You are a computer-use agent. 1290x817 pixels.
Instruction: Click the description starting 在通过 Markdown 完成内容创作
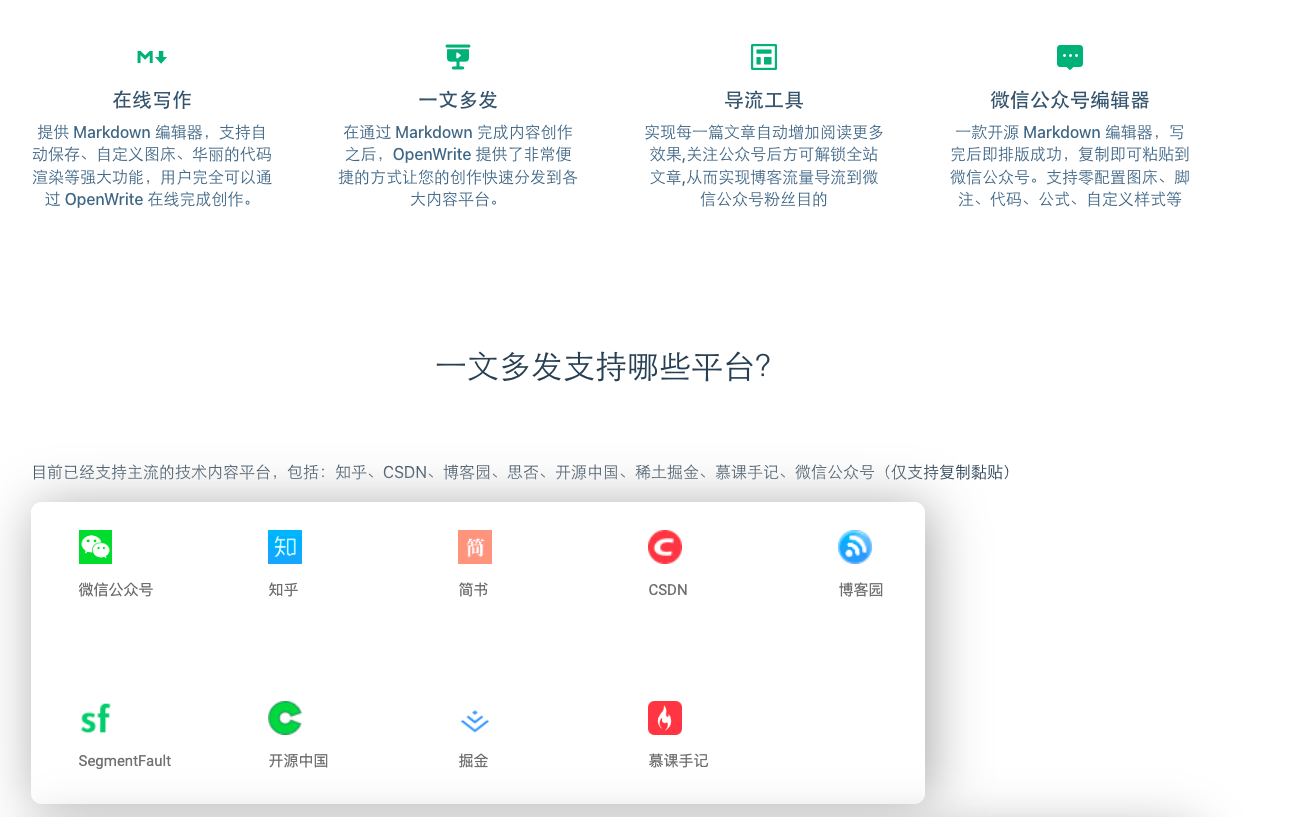coord(458,166)
